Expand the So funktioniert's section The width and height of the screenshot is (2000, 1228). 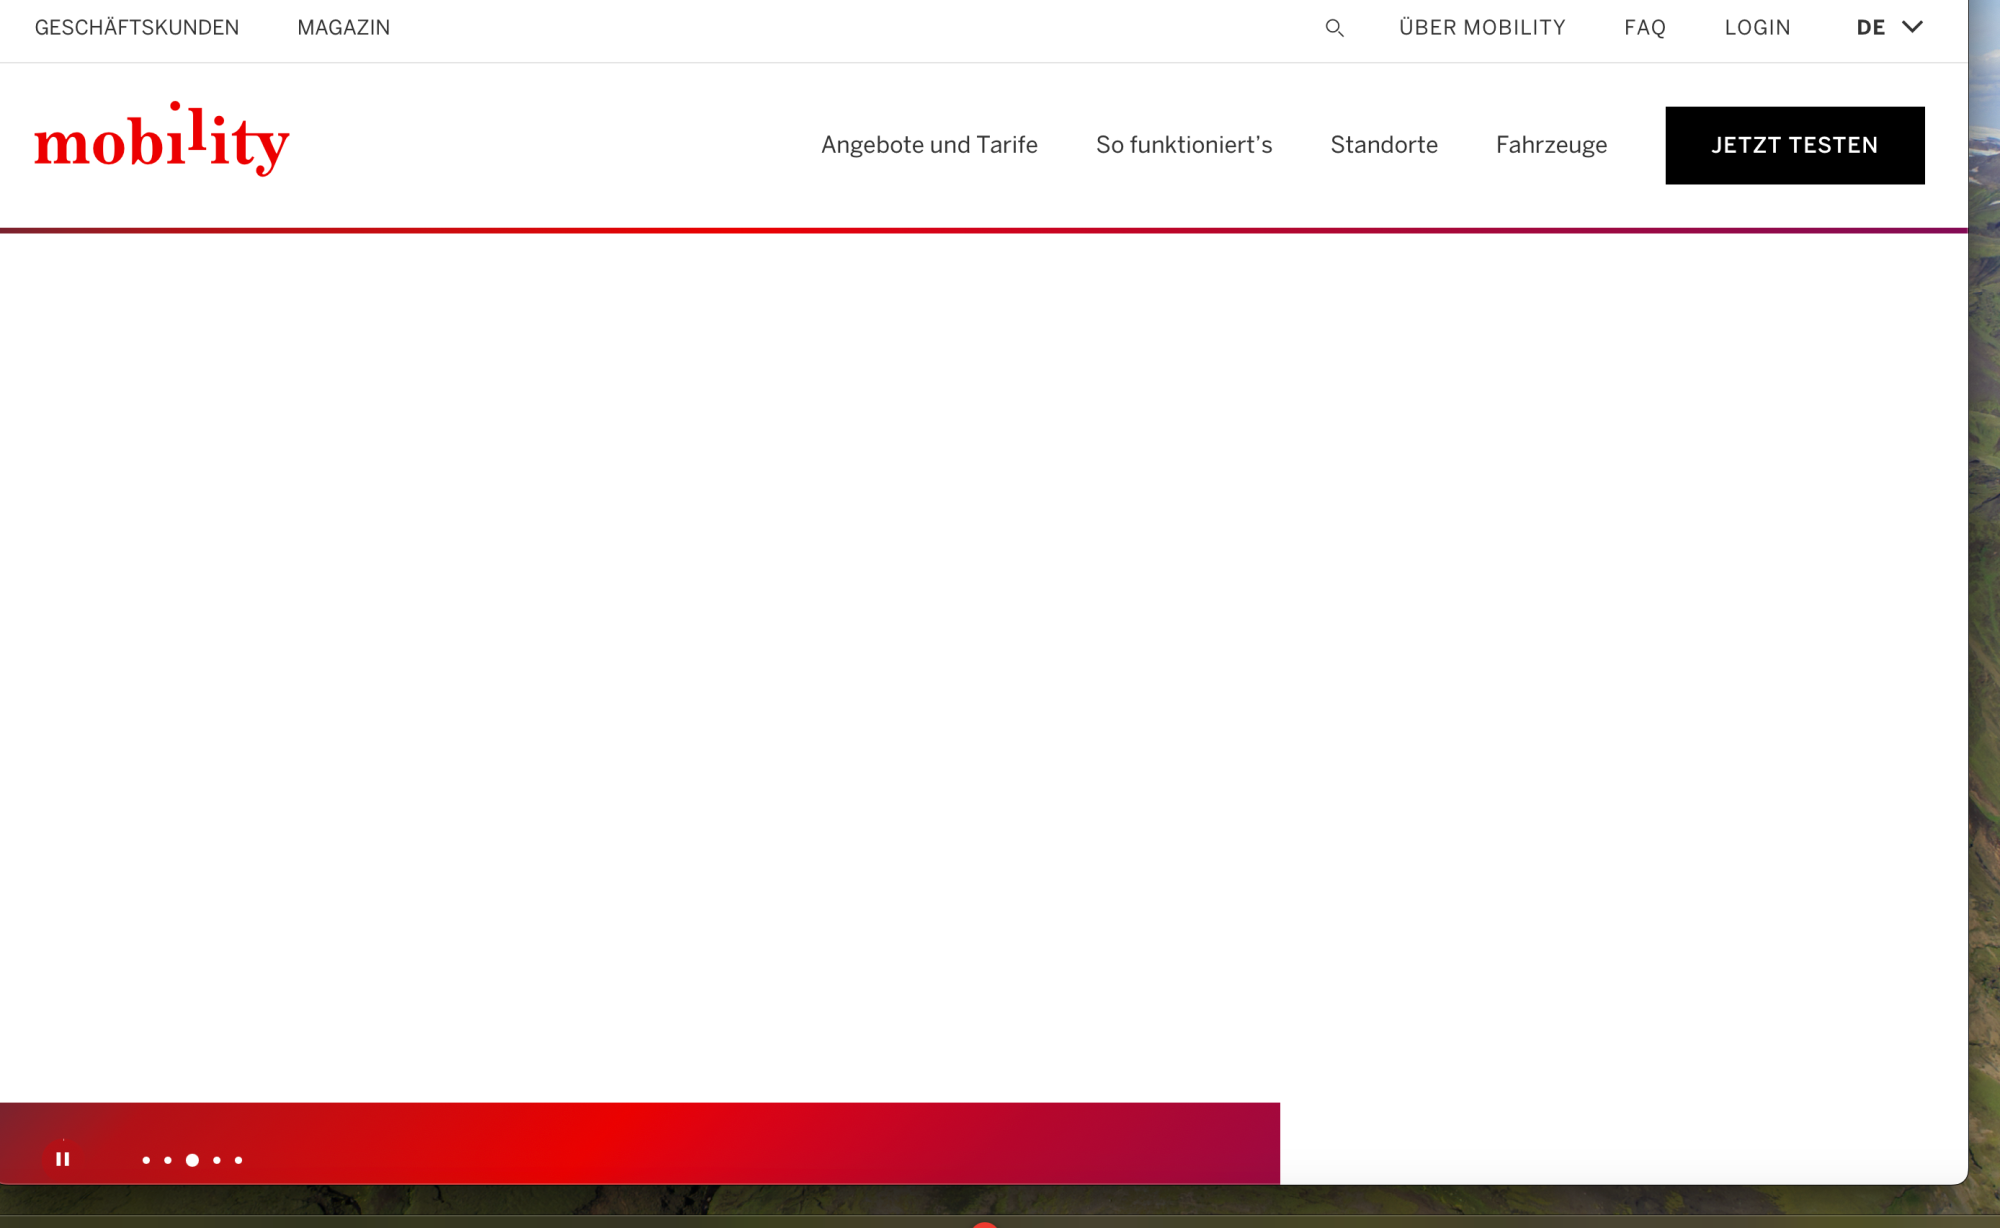click(1183, 145)
